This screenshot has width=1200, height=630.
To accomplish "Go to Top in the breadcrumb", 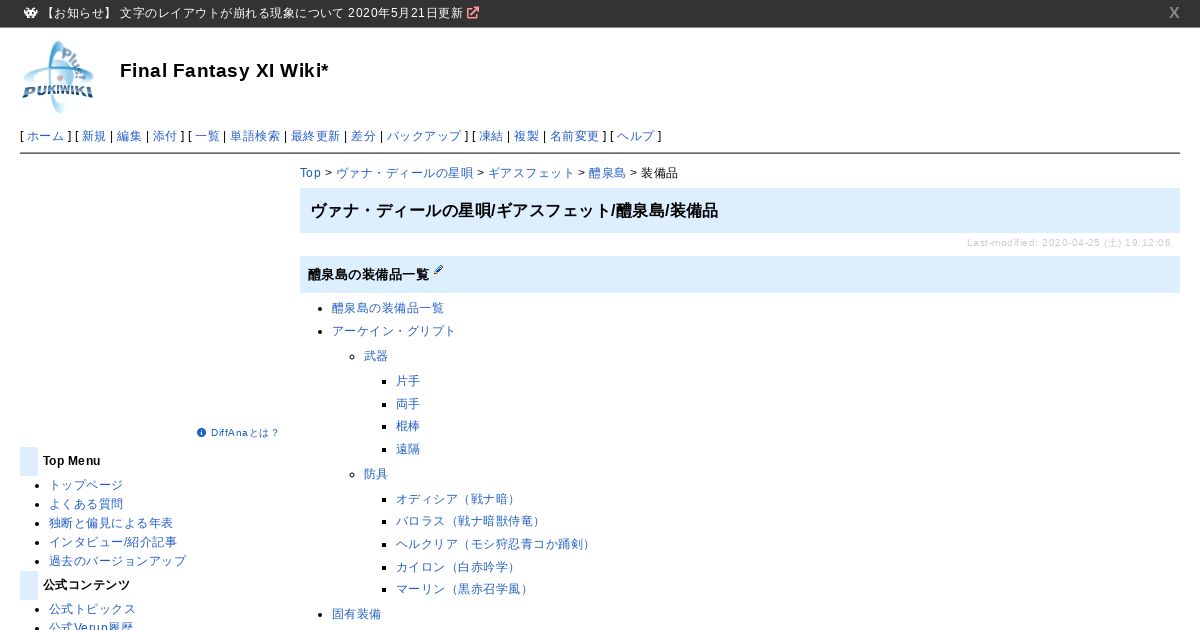I will (x=311, y=173).
